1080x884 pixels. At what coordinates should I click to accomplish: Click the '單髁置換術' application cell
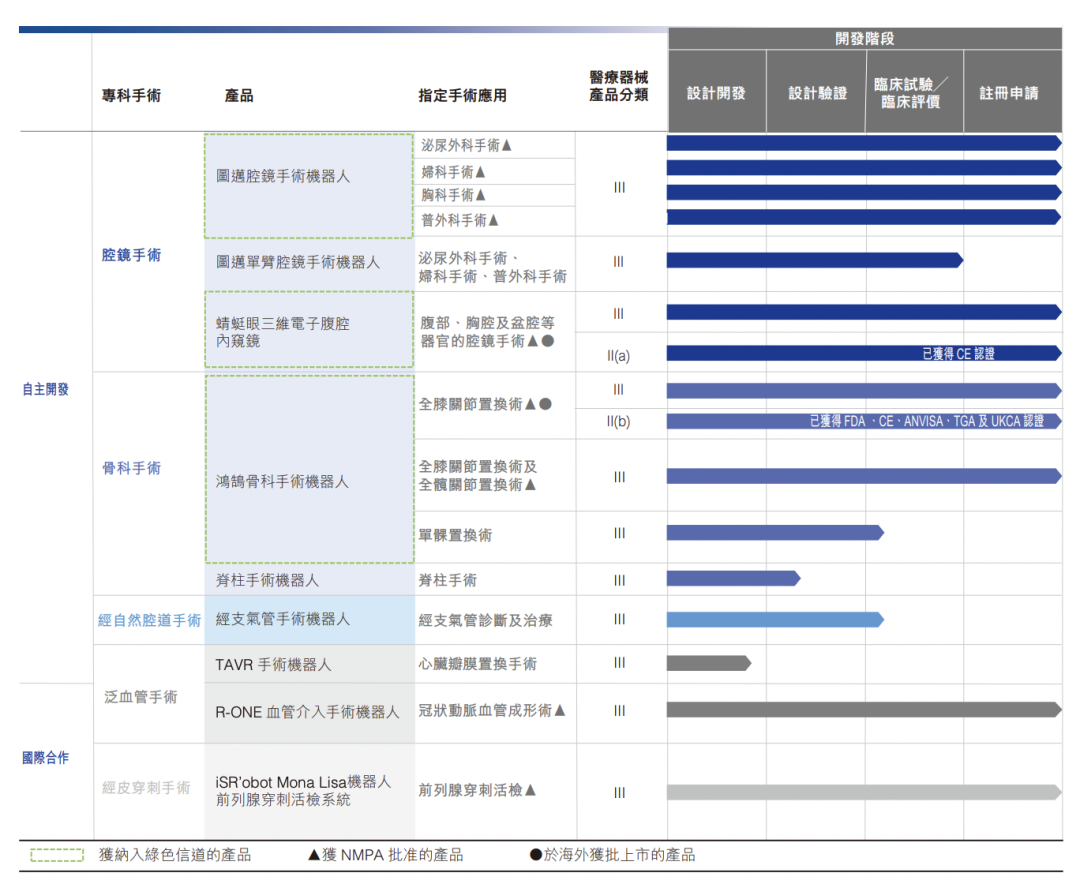tap(455, 535)
